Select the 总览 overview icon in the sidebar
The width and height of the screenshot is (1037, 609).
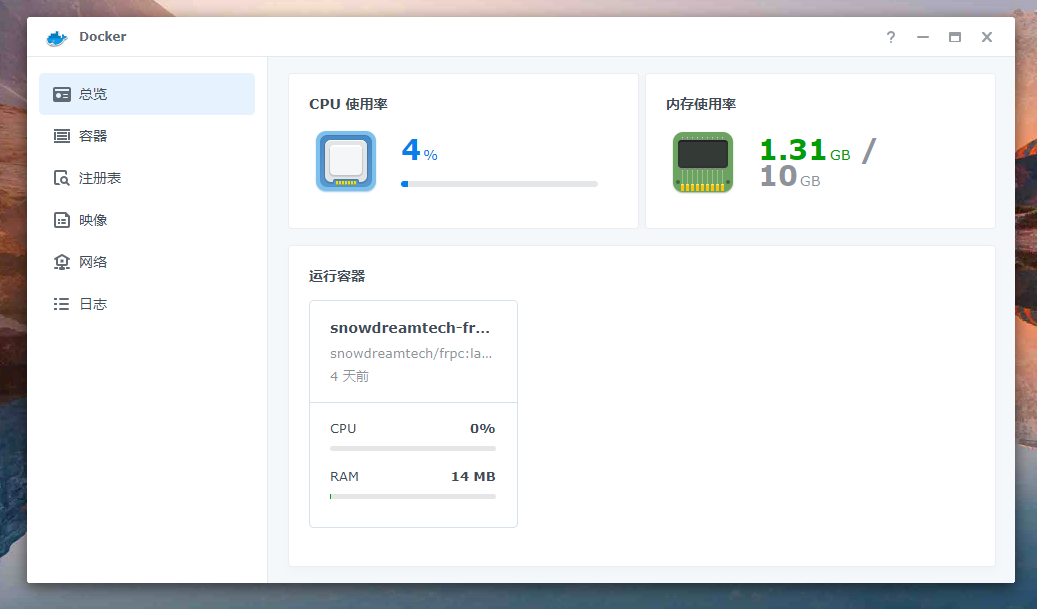coord(60,93)
